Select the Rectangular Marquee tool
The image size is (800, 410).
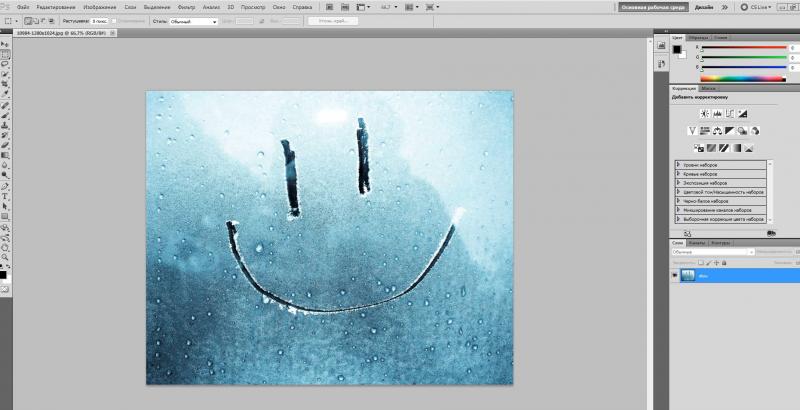[5, 54]
